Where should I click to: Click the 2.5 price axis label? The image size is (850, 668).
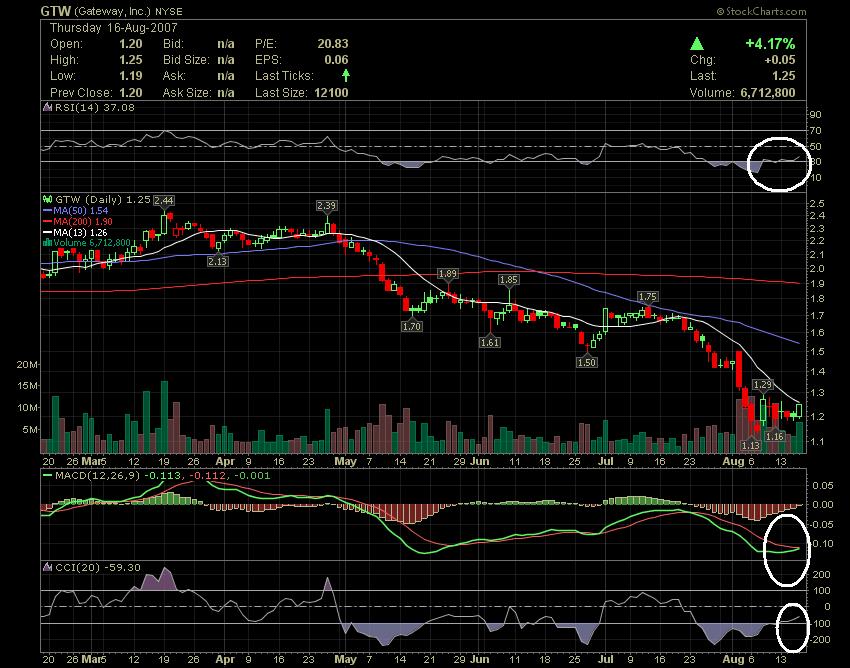pos(817,204)
